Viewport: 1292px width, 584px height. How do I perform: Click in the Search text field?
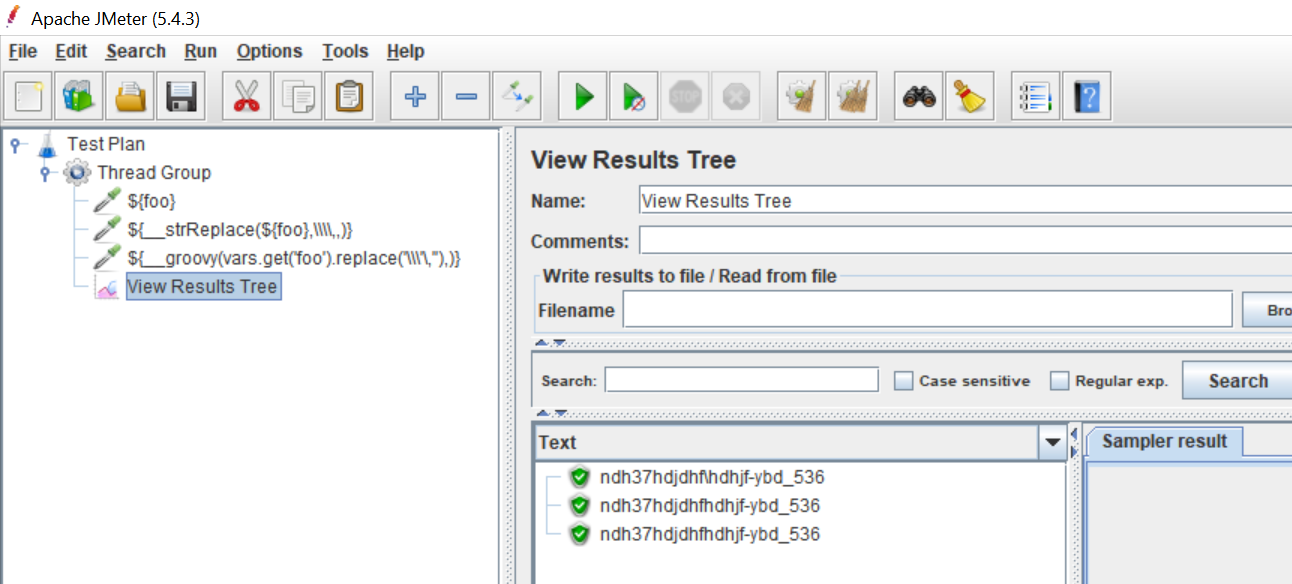pyautogui.click(x=741, y=381)
